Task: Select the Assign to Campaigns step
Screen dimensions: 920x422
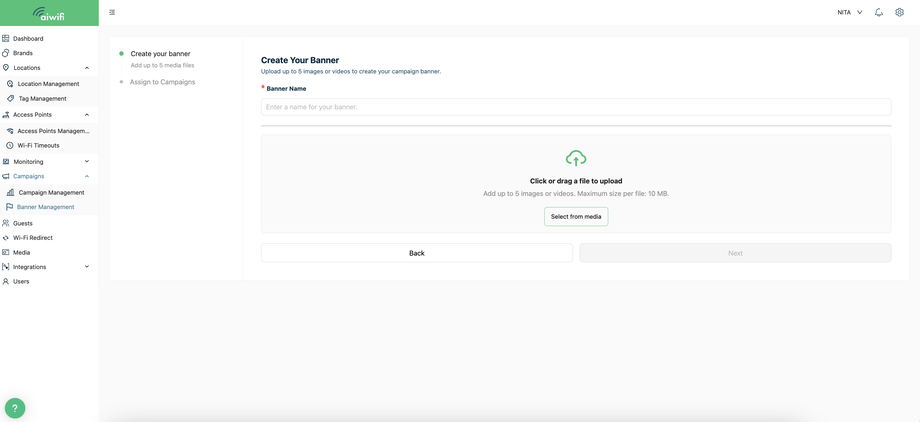Action: coord(162,82)
